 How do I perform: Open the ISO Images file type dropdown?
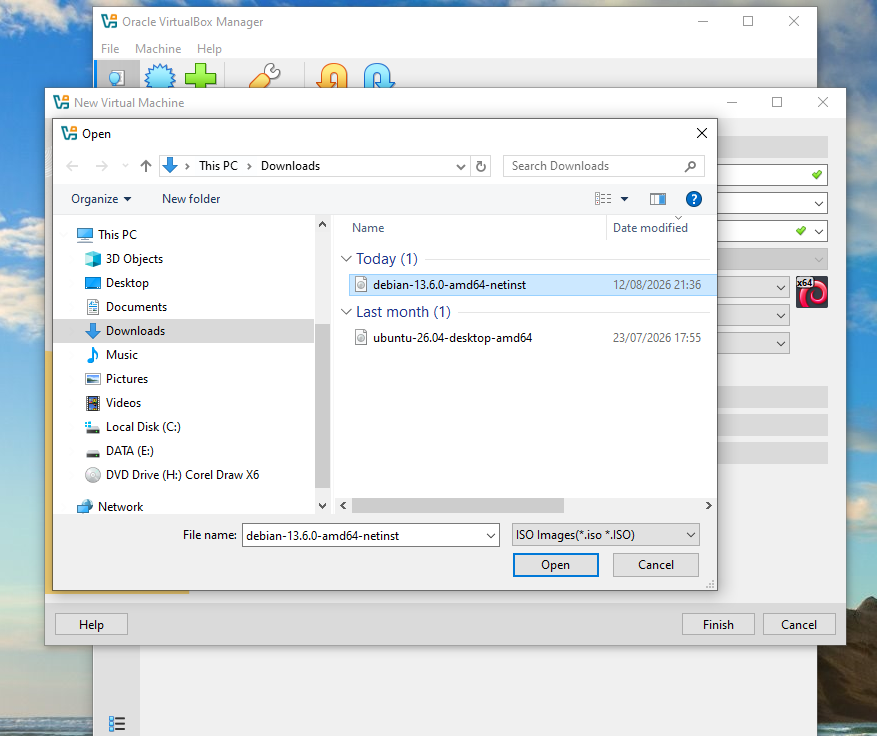pos(691,535)
